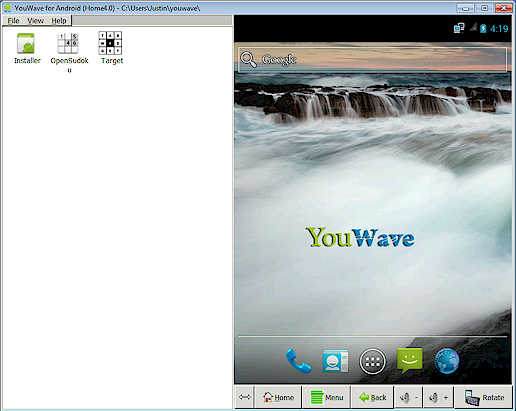
Task: Tap the Phone dialer icon in dock
Action: pos(298,361)
